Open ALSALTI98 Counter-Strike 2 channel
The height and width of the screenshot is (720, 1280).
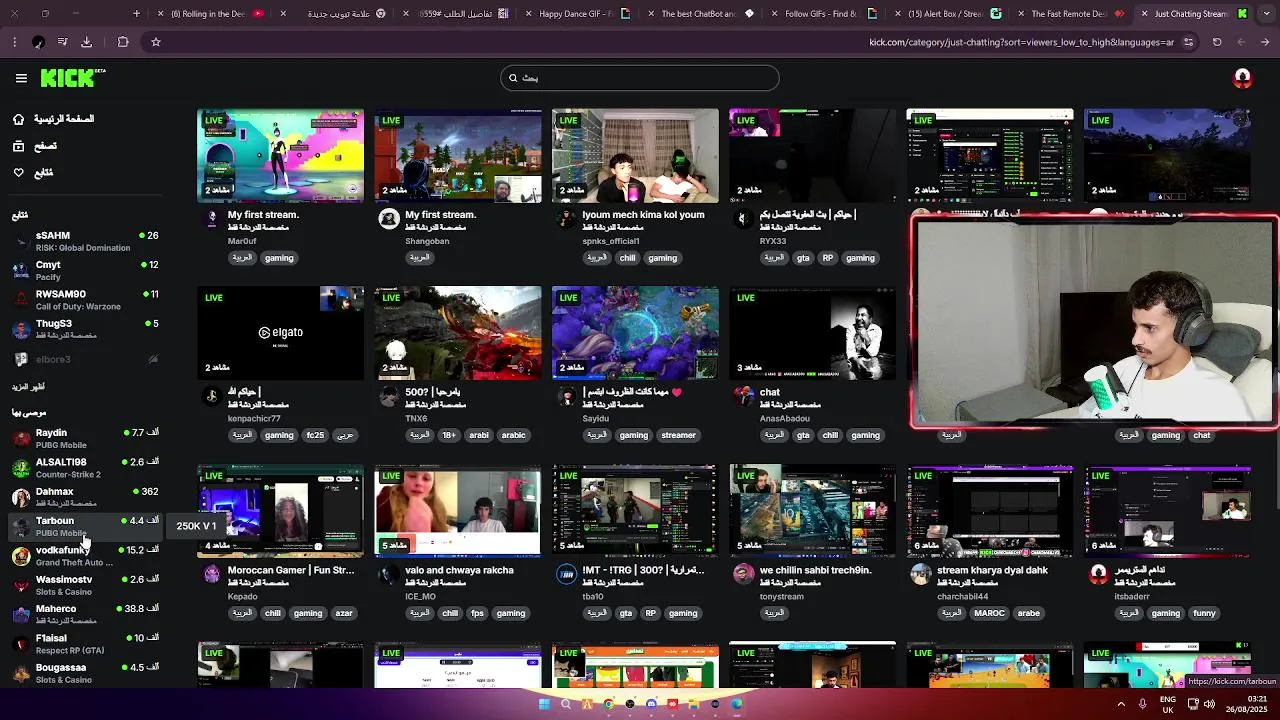pos(85,467)
